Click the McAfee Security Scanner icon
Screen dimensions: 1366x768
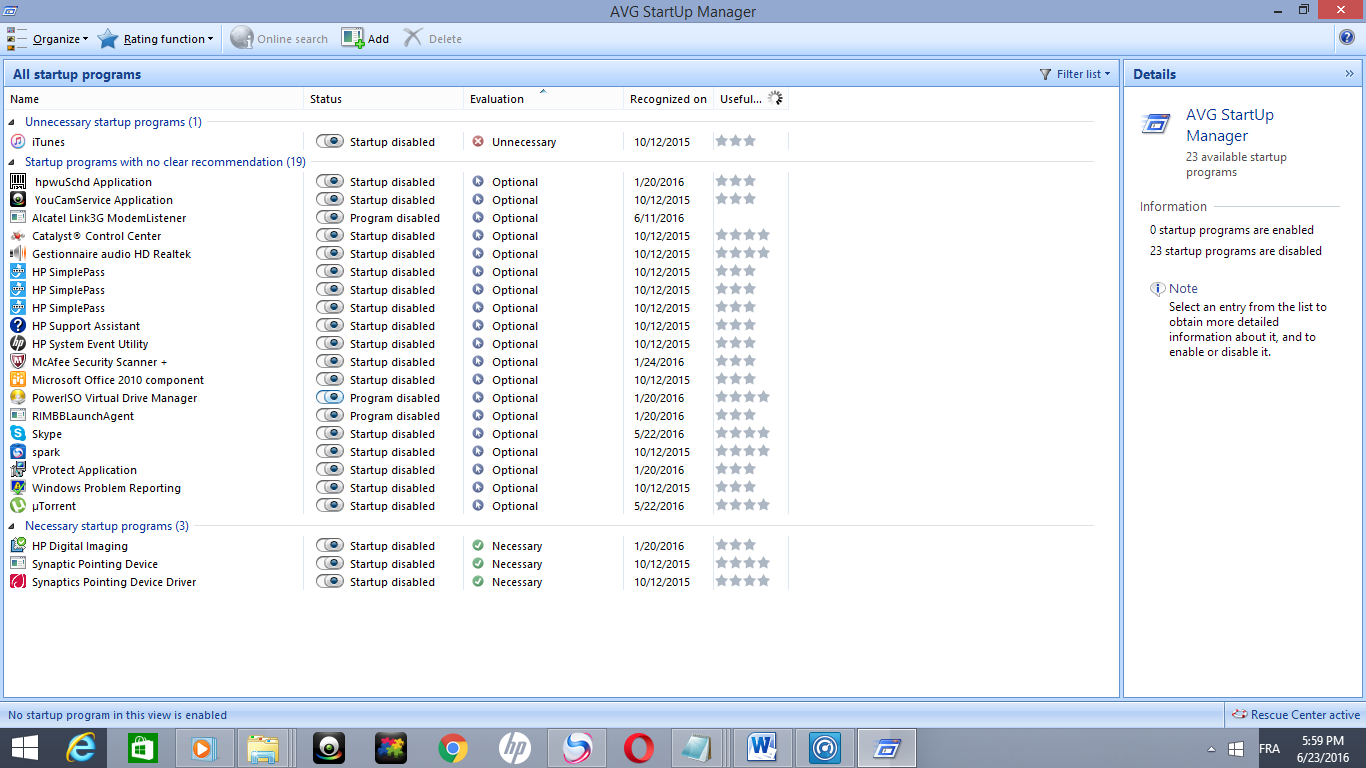[x=18, y=362]
